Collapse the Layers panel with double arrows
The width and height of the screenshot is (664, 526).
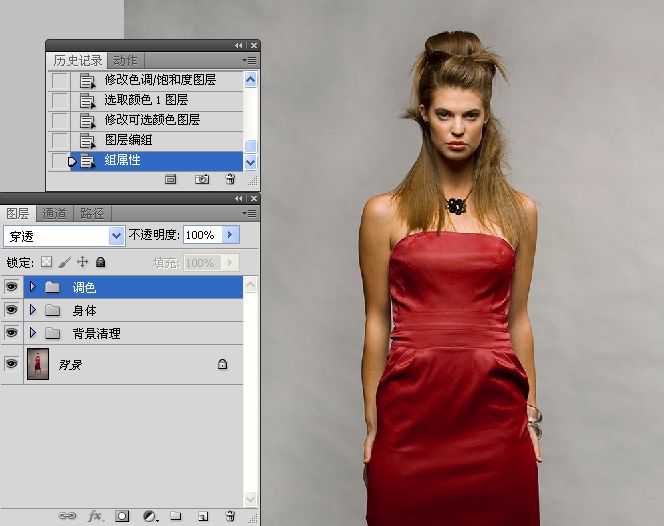pyautogui.click(x=239, y=198)
